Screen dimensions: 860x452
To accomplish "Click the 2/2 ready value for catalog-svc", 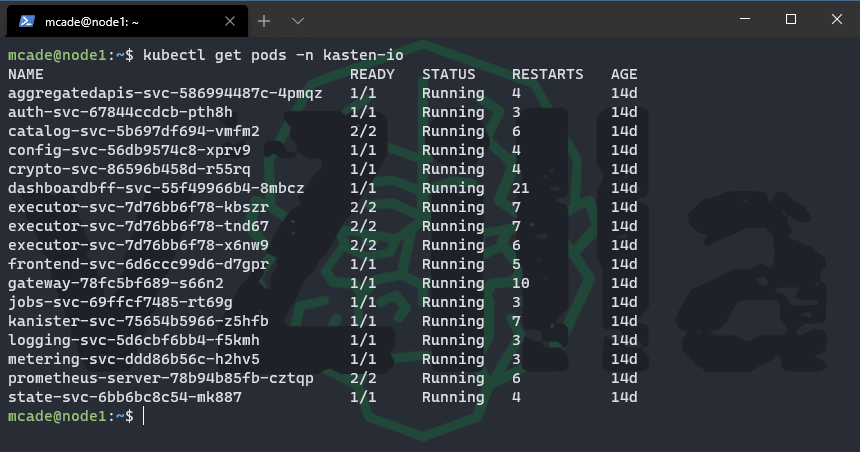I will pos(363,131).
